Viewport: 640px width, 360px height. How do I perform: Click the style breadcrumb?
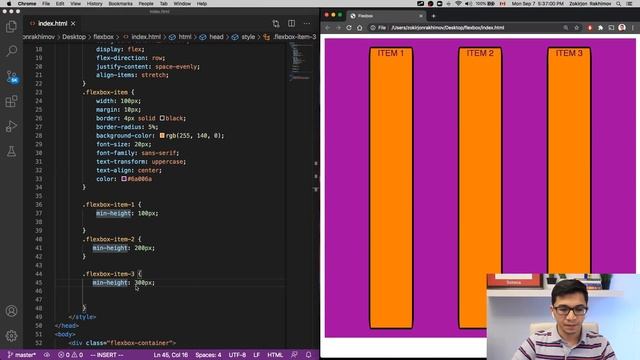[244, 37]
